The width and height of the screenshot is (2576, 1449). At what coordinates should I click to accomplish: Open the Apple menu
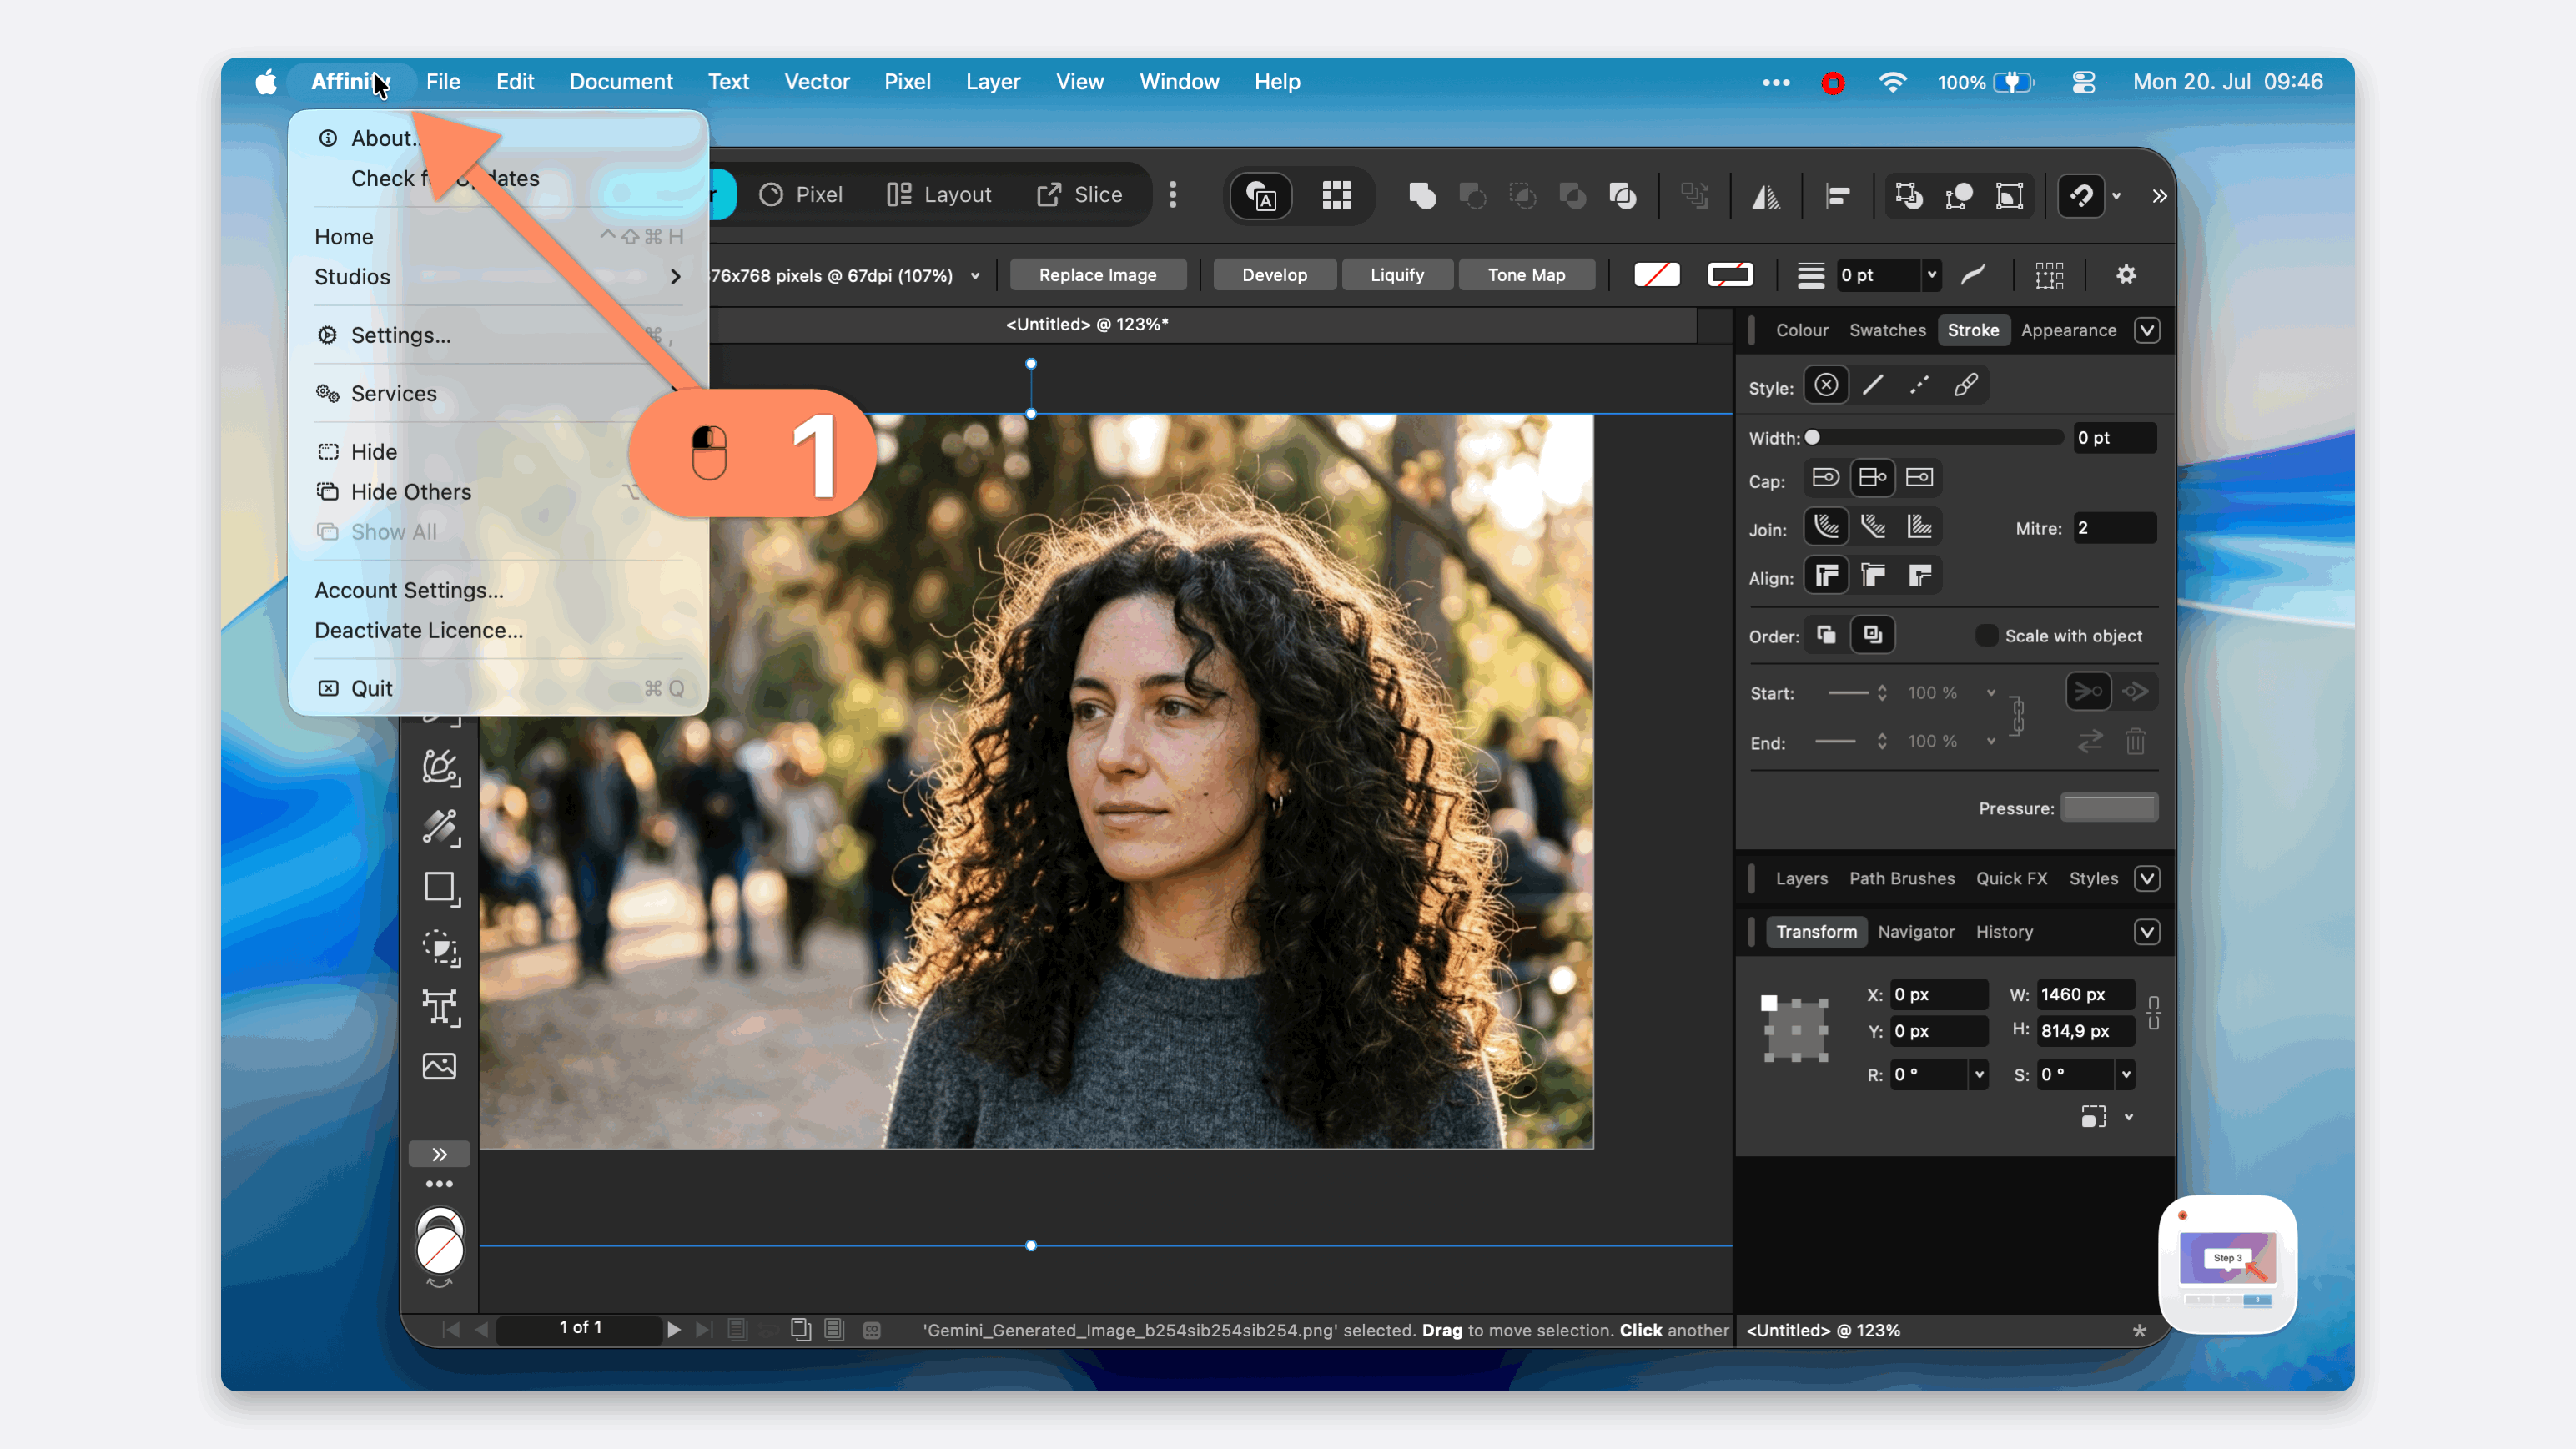(x=265, y=82)
